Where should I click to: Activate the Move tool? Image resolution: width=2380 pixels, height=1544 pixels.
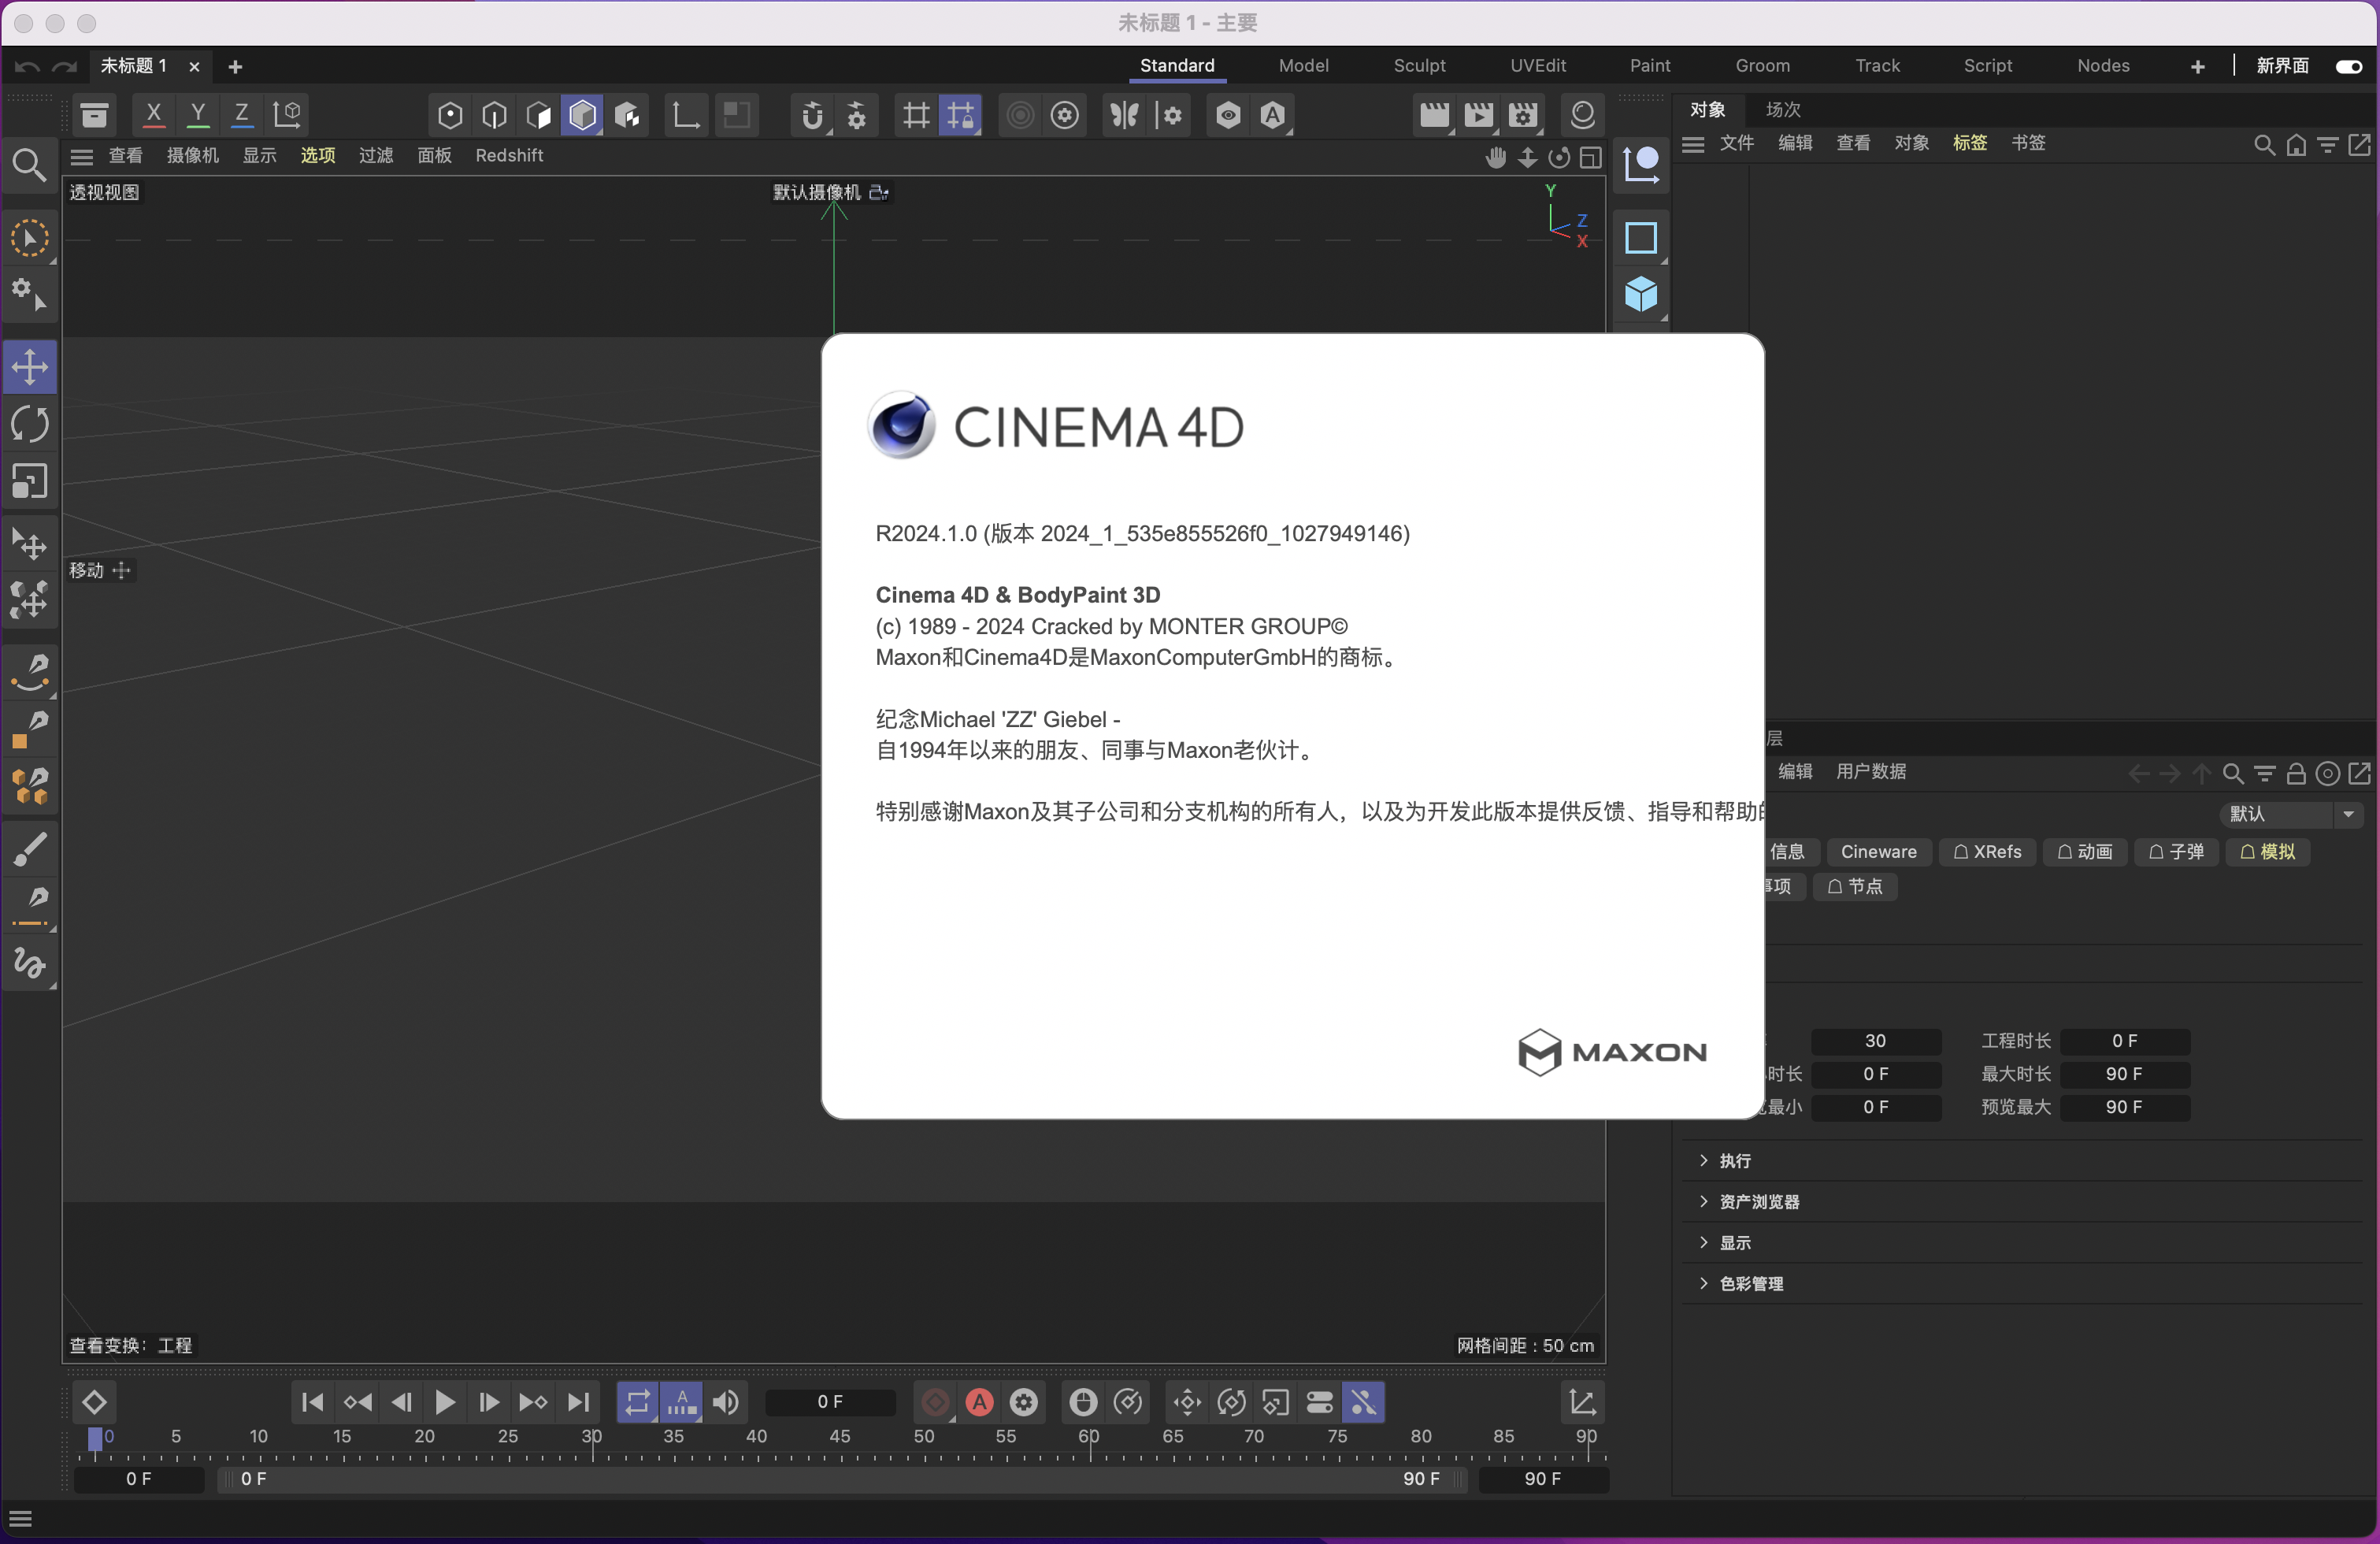coord(29,367)
